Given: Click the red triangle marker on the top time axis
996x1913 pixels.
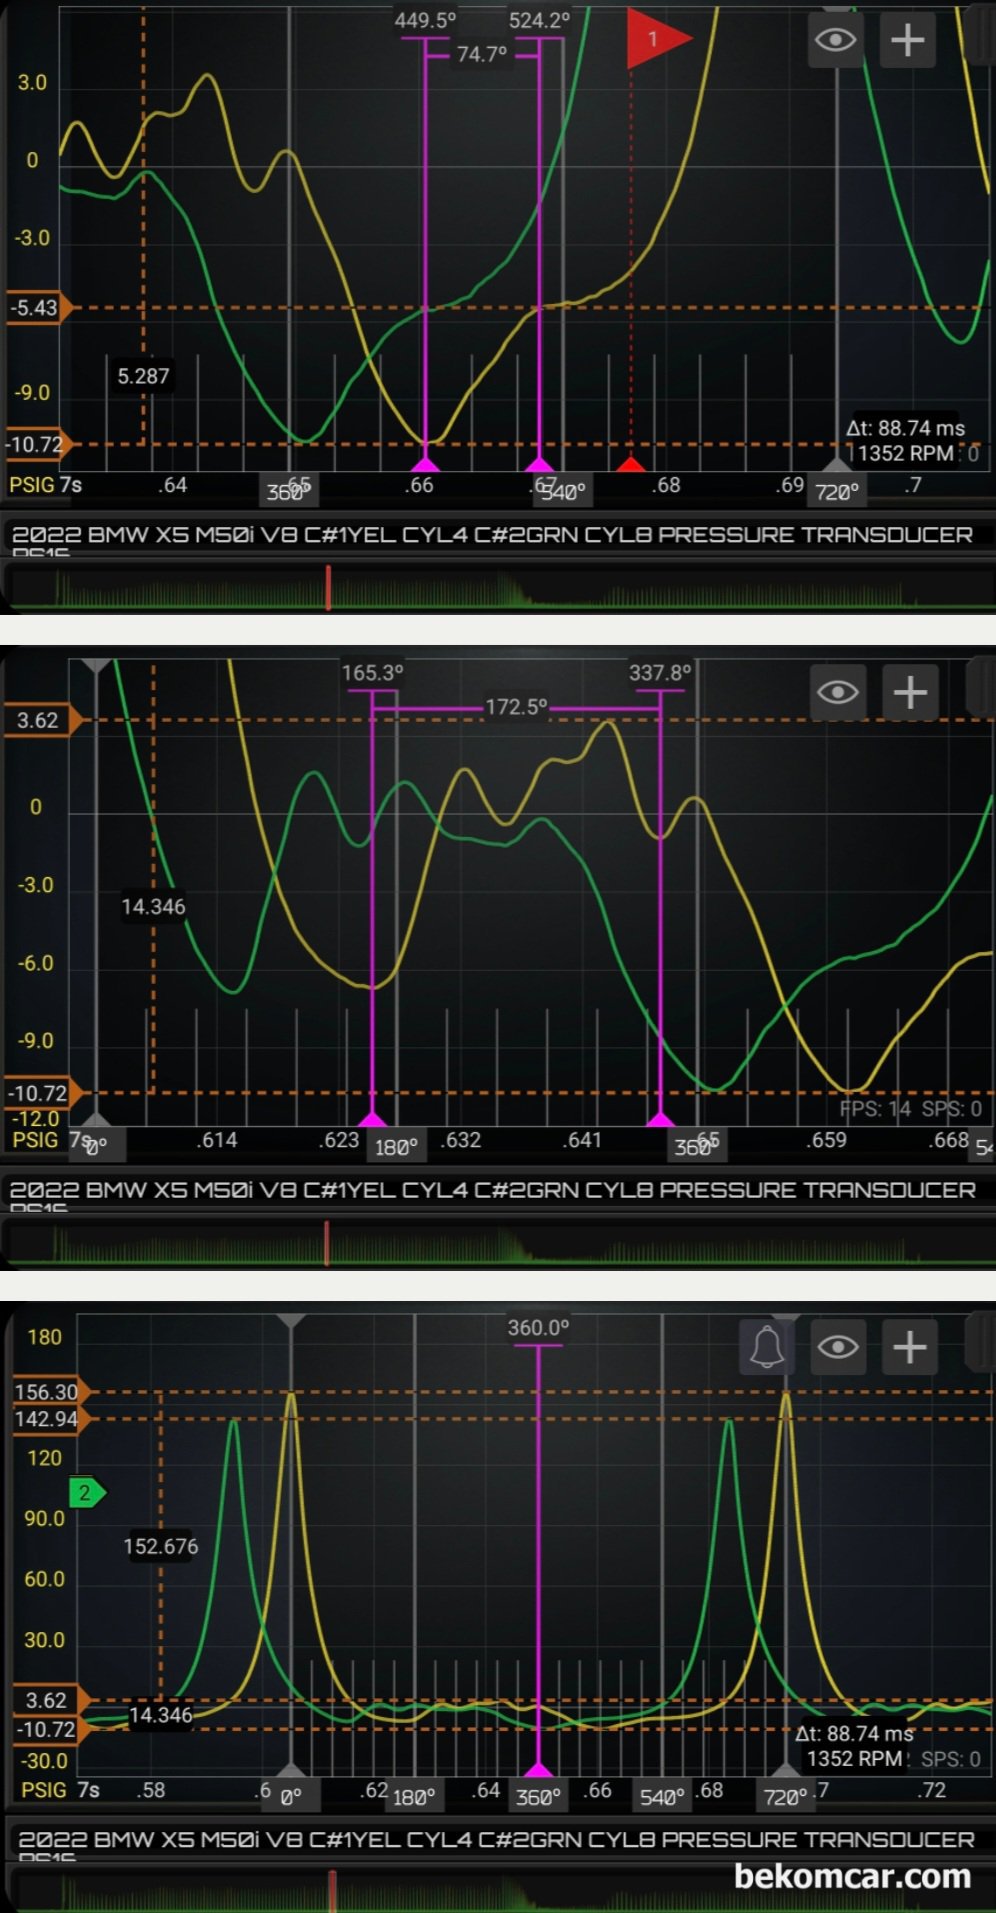Looking at the screenshot, I should [x=630, y=464].
